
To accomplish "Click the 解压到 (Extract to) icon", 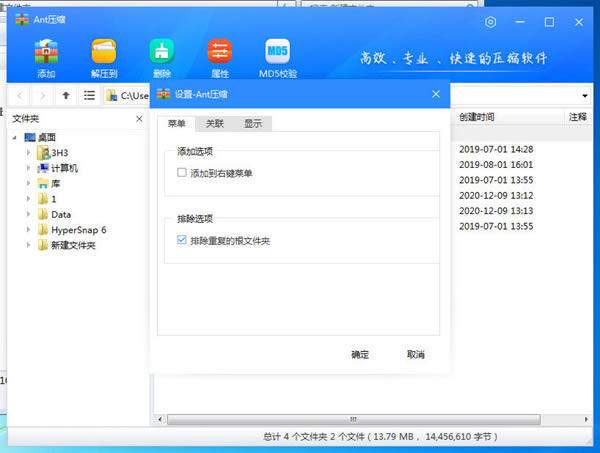I will (x=104, y=54).
